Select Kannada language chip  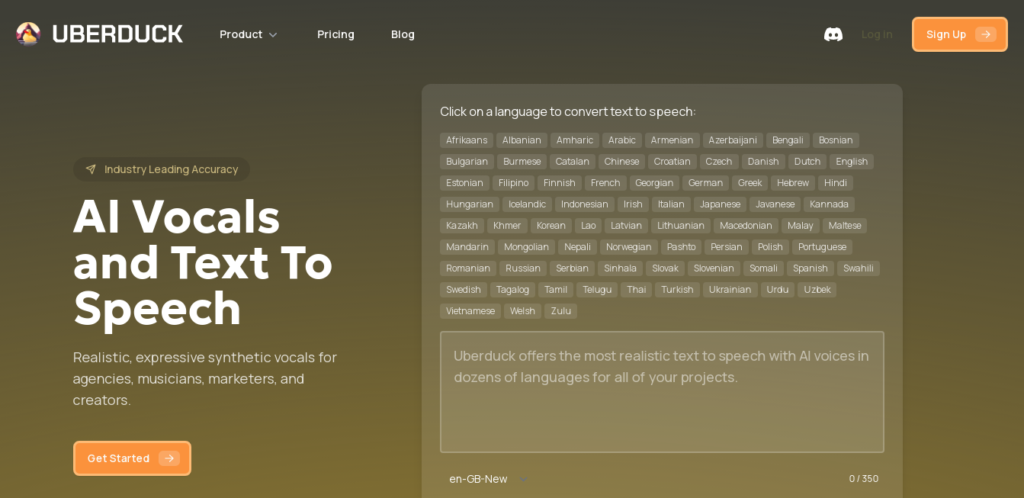click(x=829, y=204)
